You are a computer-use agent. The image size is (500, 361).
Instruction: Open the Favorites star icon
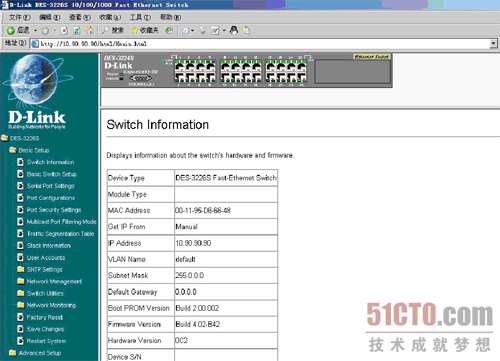click(x=134, y=31)
